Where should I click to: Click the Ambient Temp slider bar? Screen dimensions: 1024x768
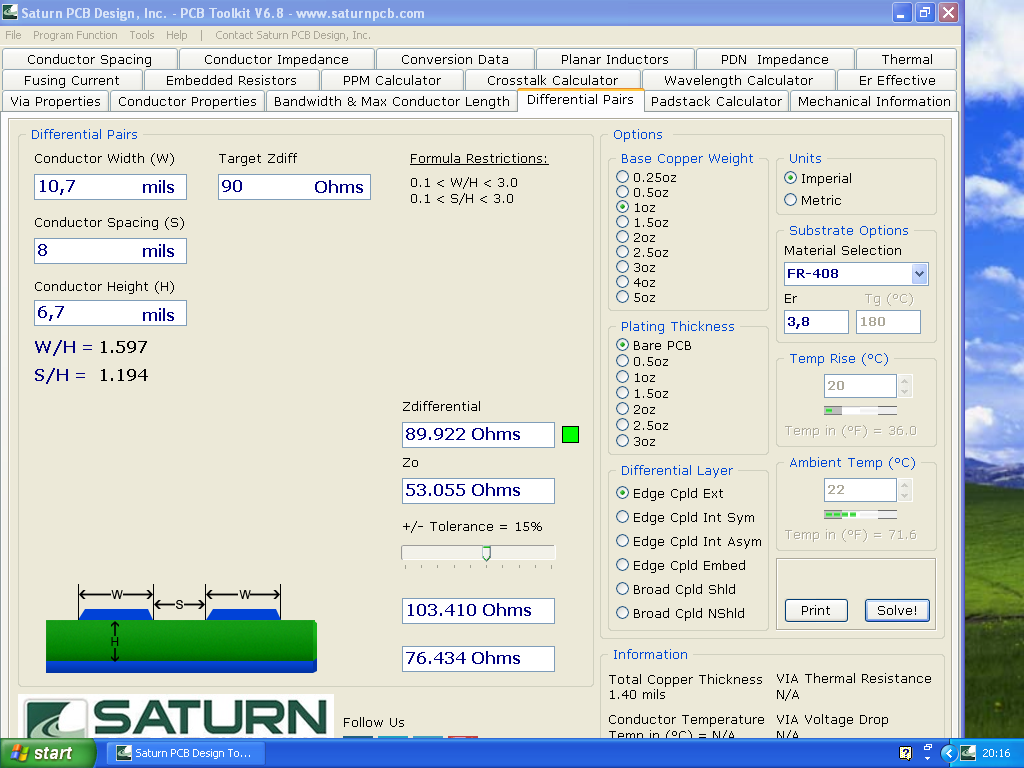860,514
